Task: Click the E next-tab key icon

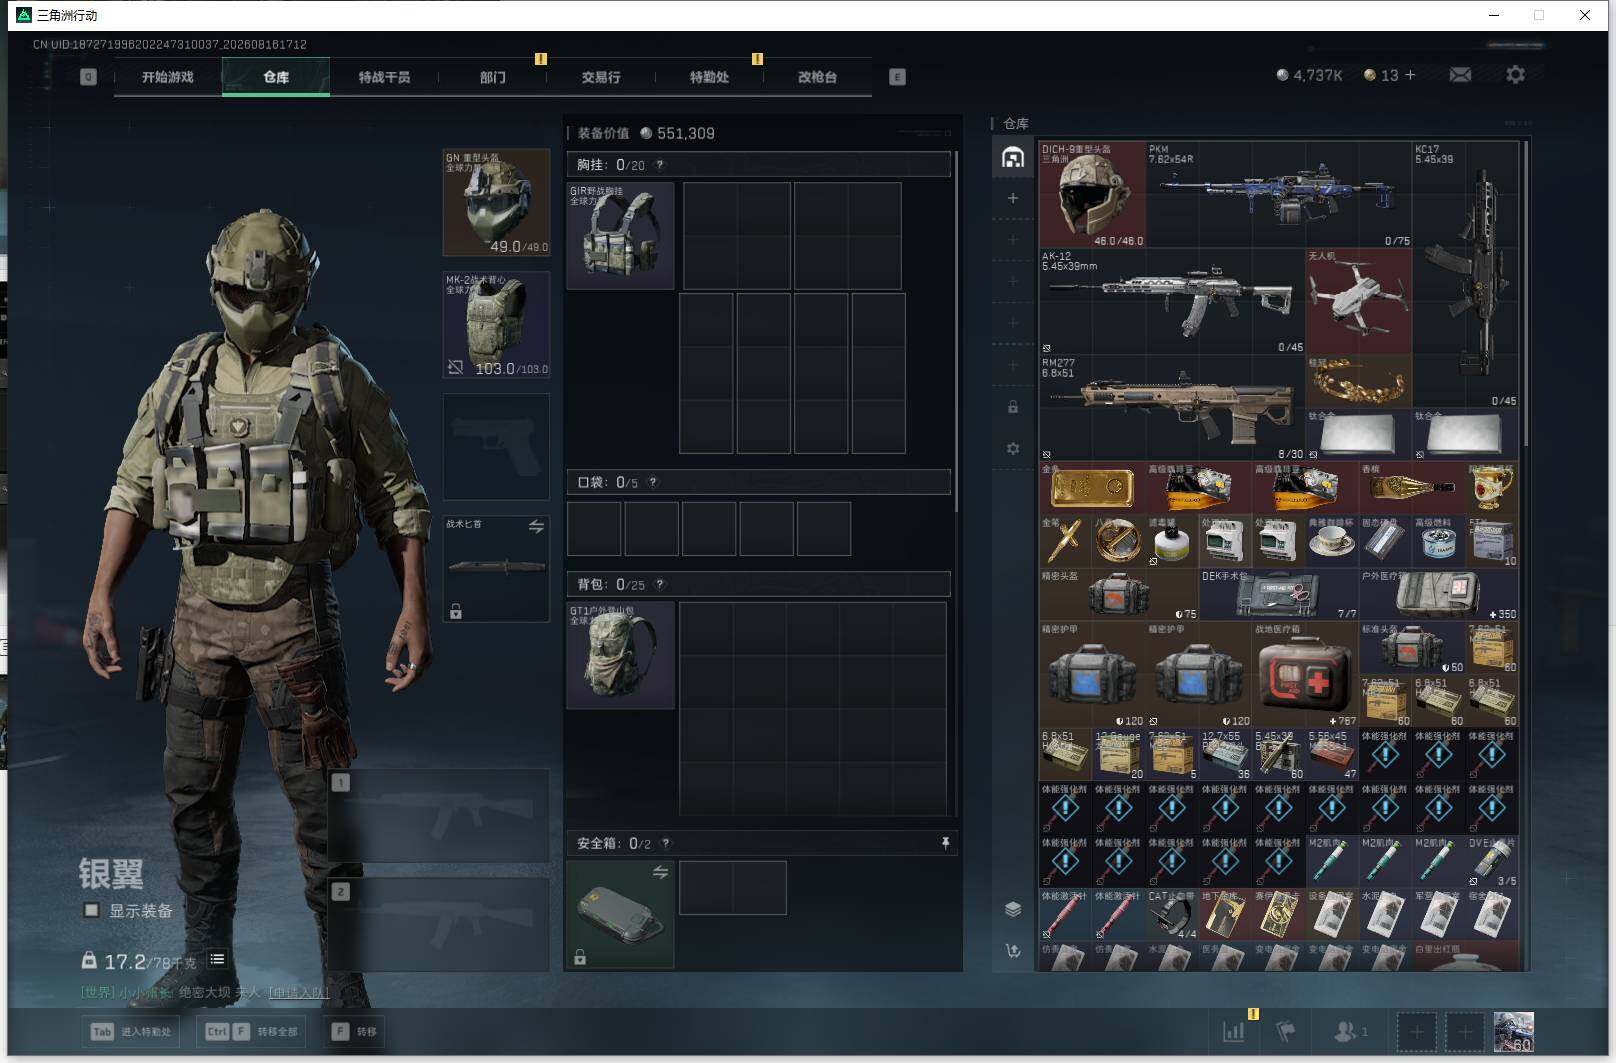Action: (897, 77)
